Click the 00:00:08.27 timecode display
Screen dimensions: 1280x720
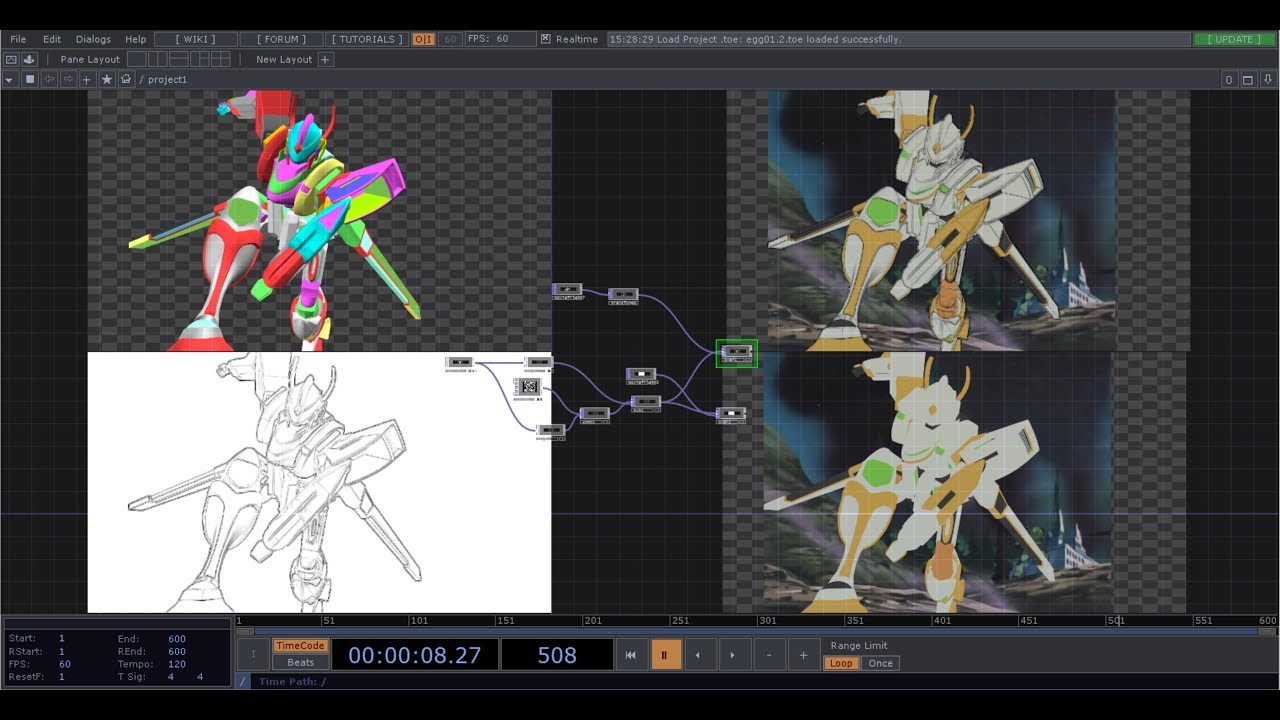pyautogui.click(x=415, y=655)
